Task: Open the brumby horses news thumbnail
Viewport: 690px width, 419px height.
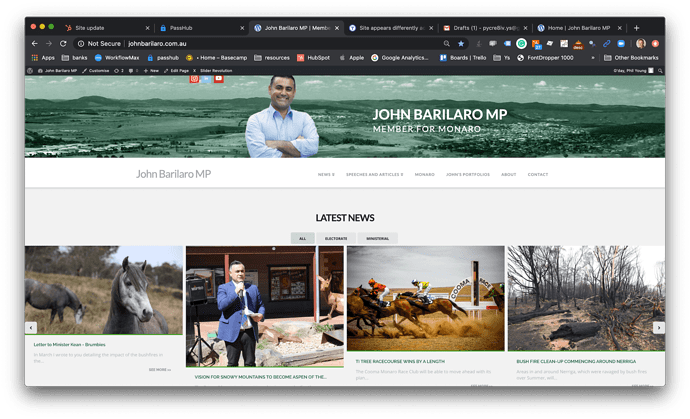Action: click(x=104, y=290)
